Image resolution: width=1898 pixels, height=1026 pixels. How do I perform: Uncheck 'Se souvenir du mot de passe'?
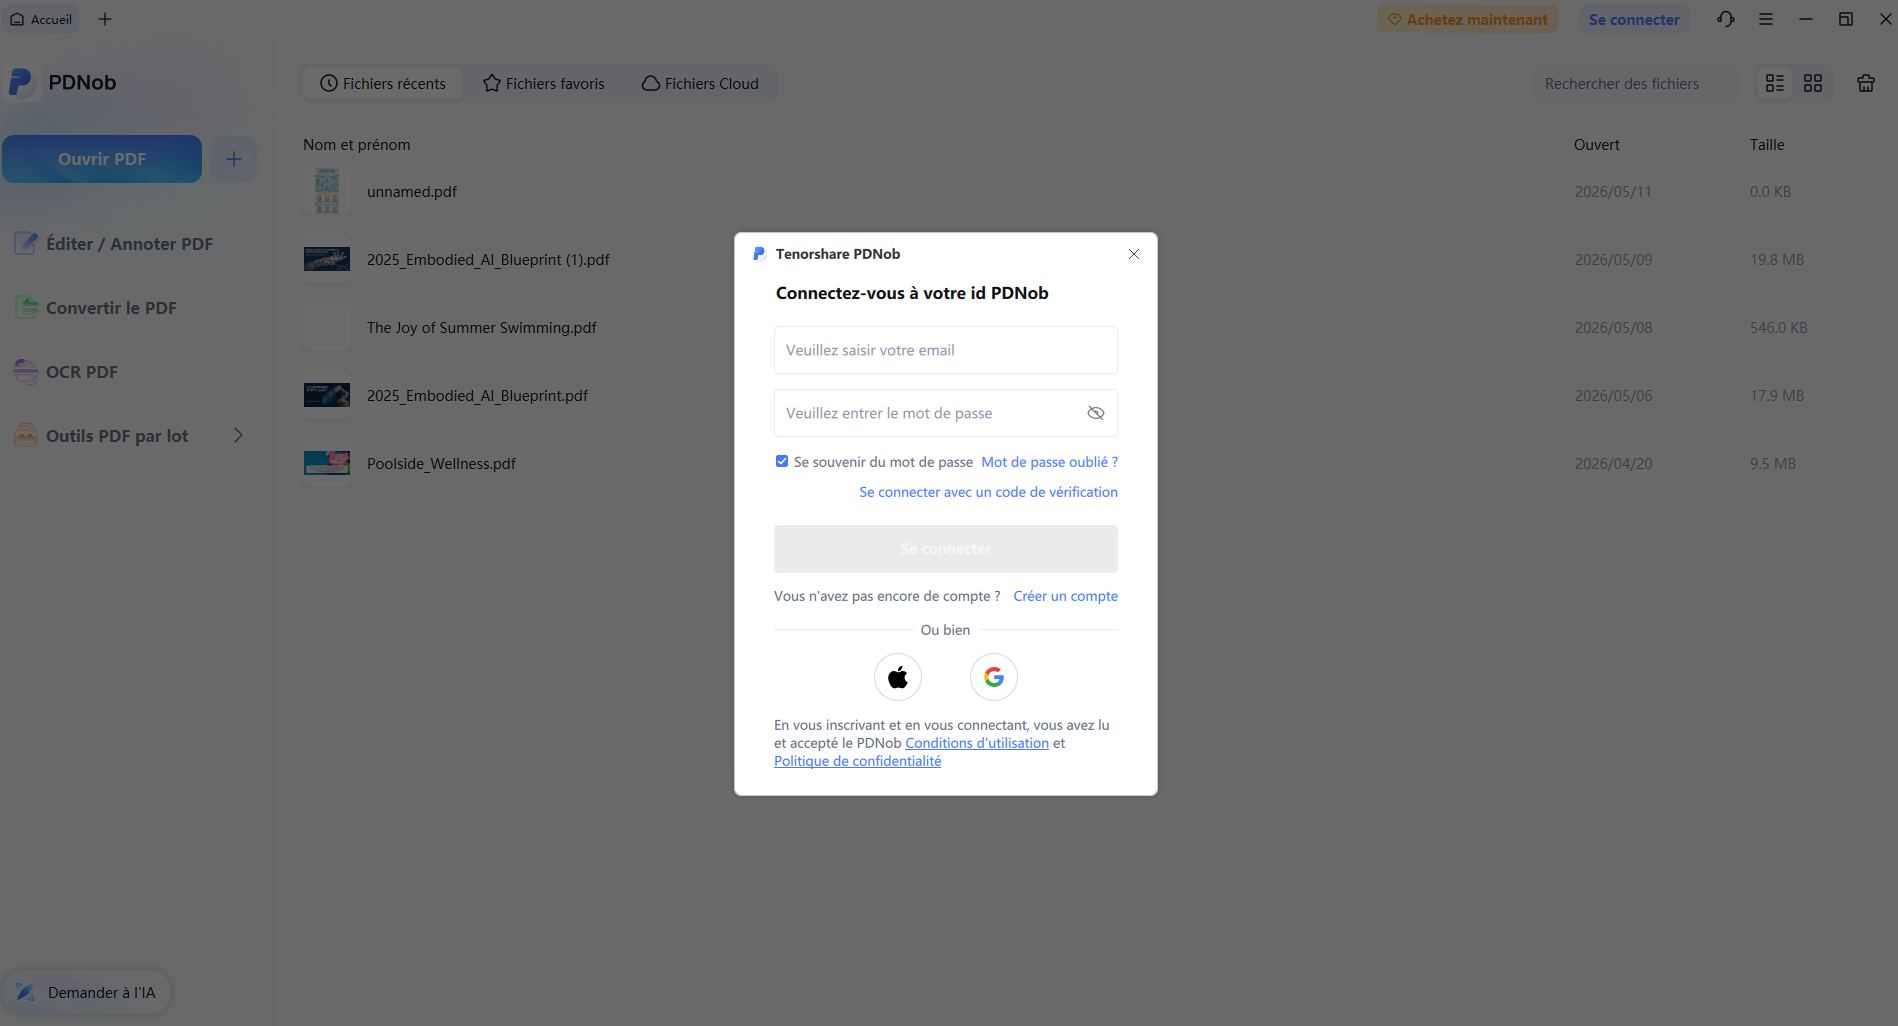782,461
